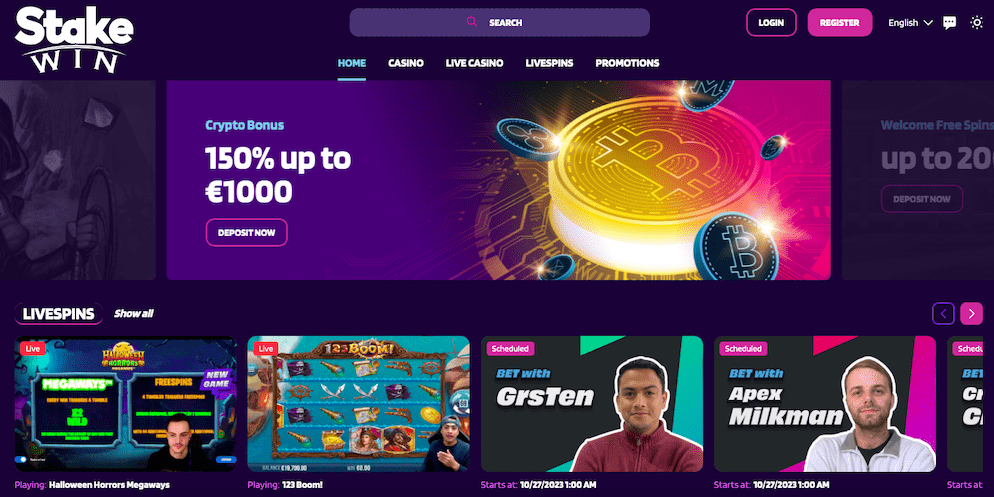Viewport: 994px width, 497px height.
Task: Click the Live badge on Halloween Horrors stream
Action: (32, 349)
